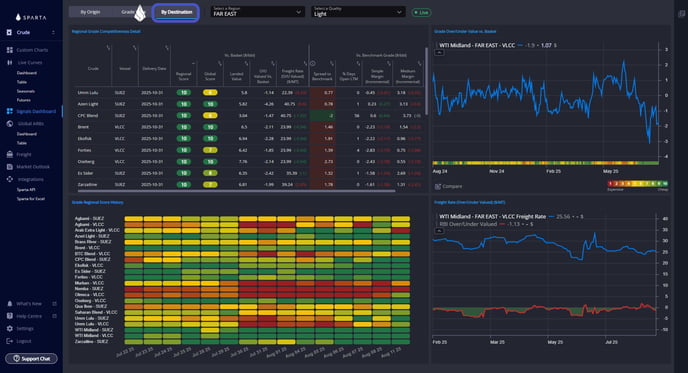The image size is (688, 373).
Task: Click the WTI Midland - VLCC heatmap label
Action: point(93,336)
